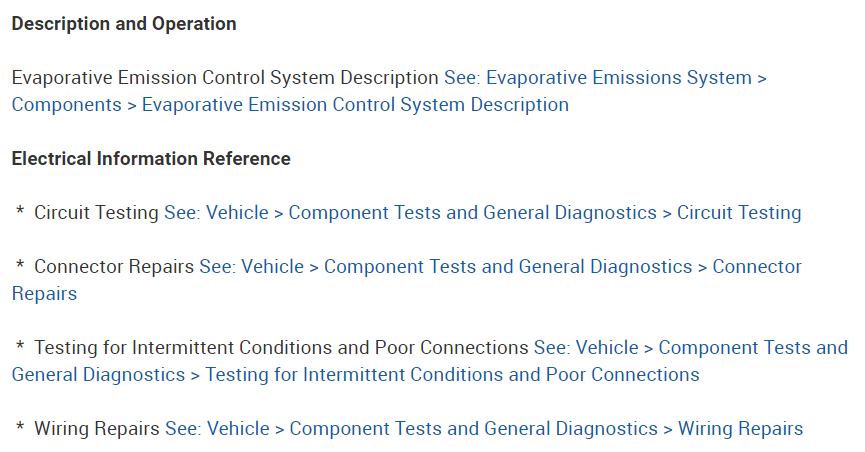Click the black 'Wiring Repairs' label text
The height and width of the screenshot is (452, 865).
[x=97, y=429]
